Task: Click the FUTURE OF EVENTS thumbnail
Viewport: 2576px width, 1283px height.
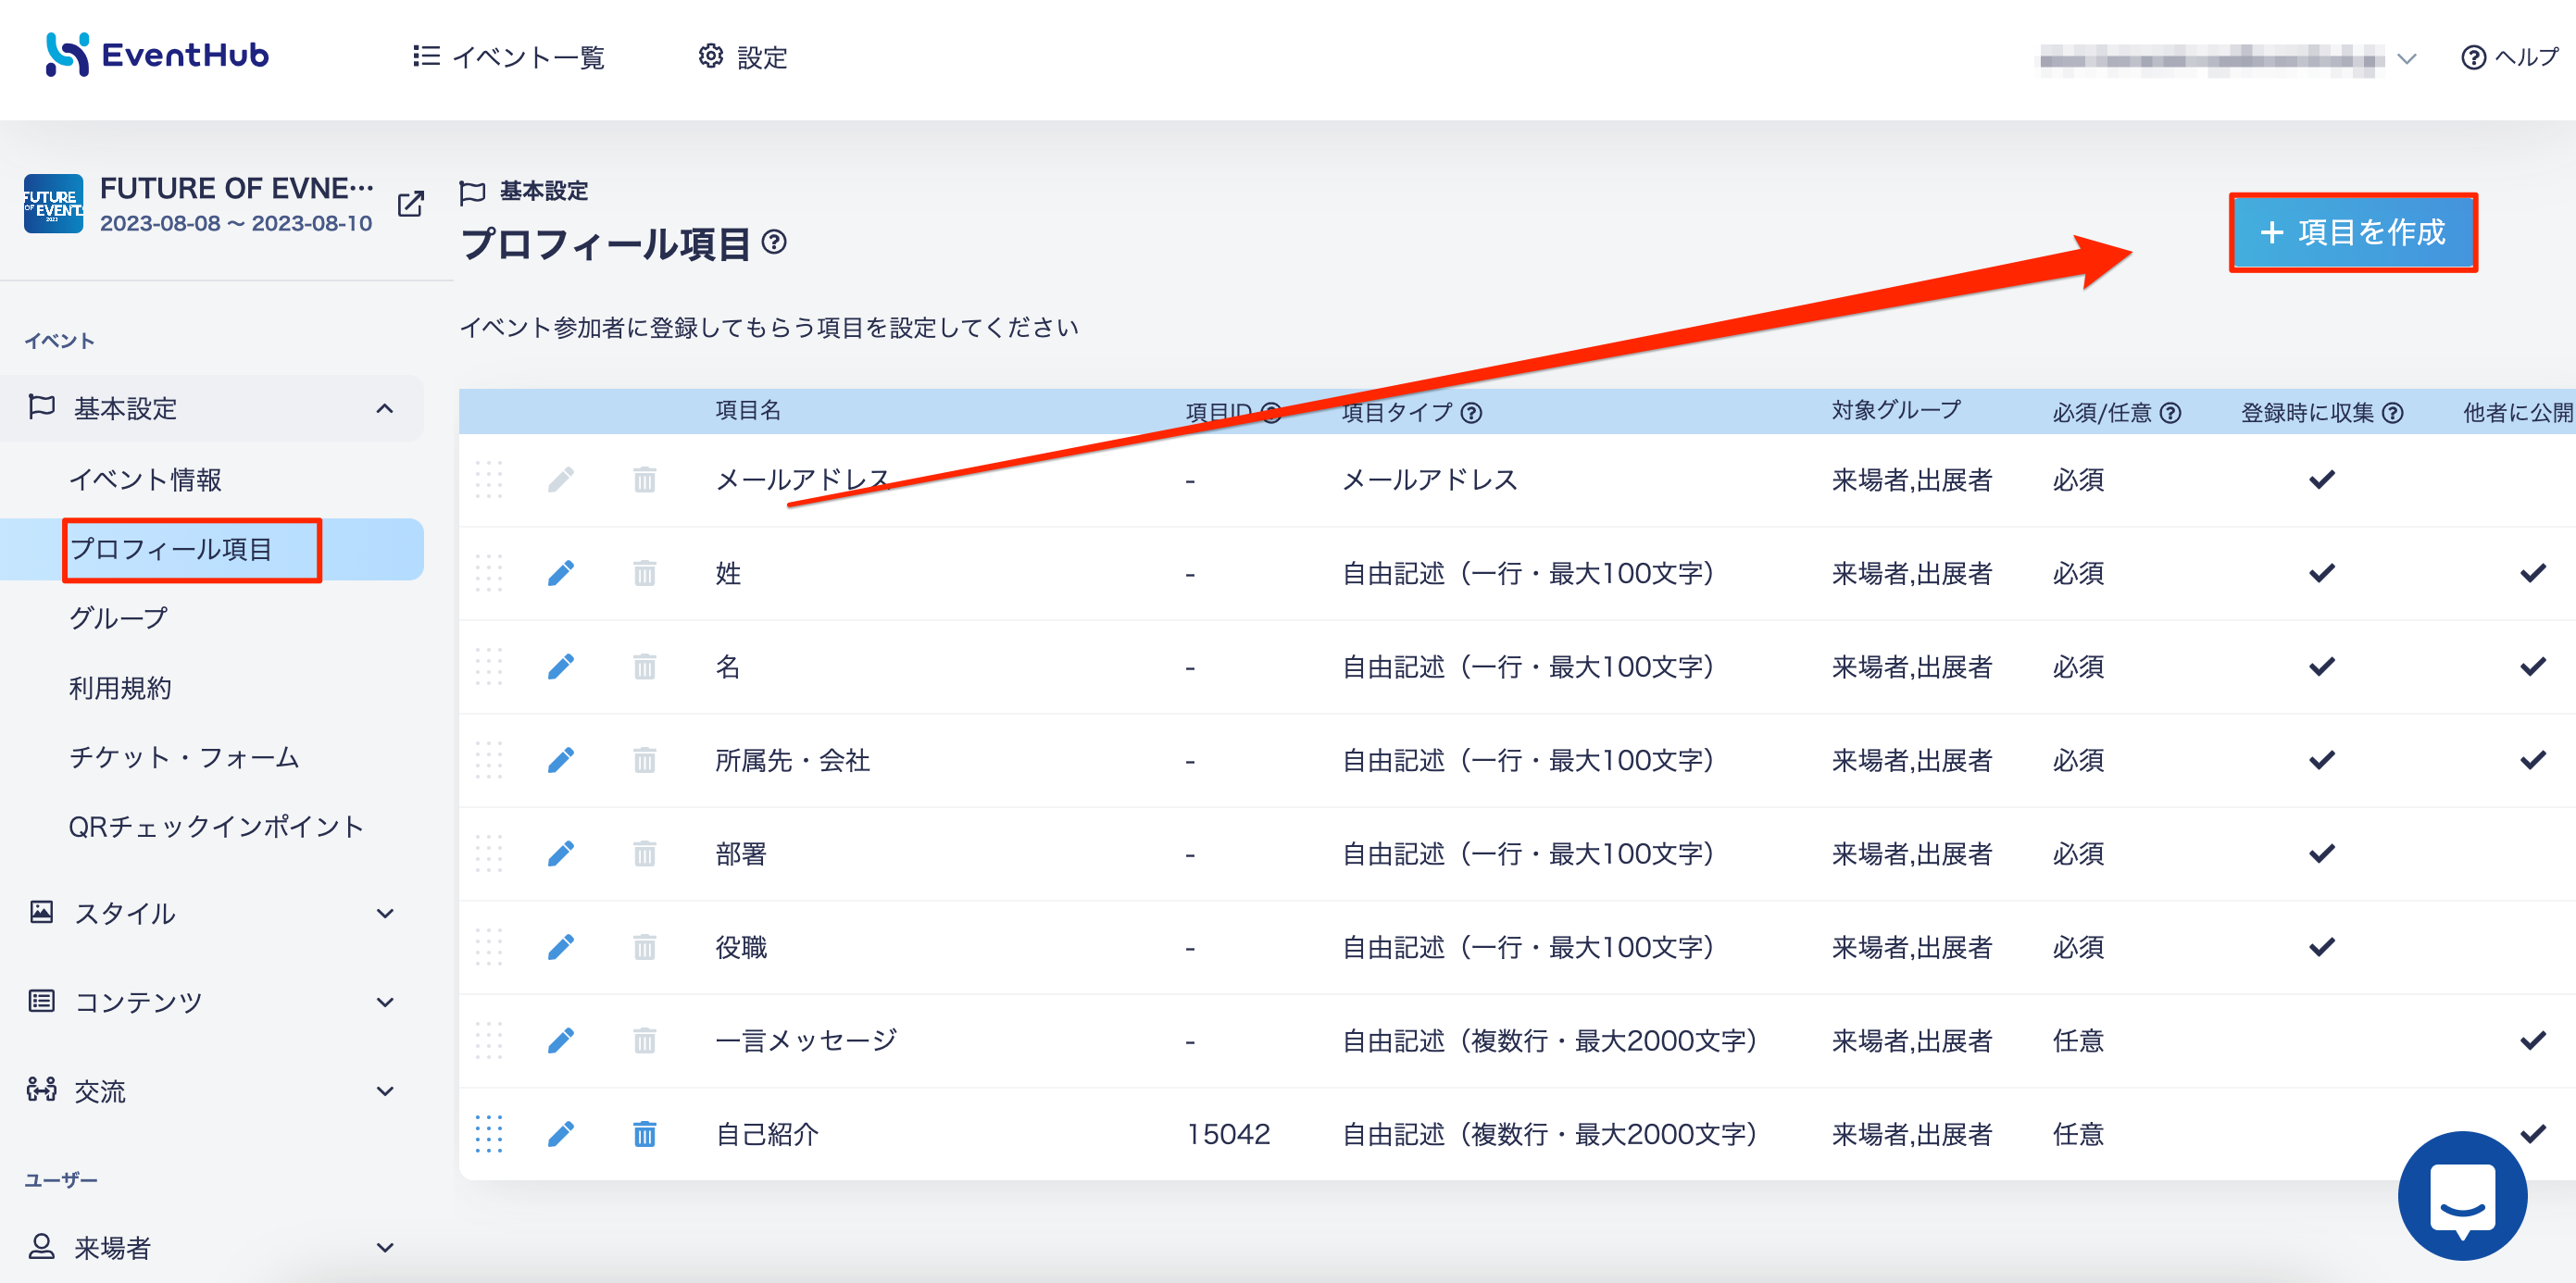Action: click(x=53, y=204)
